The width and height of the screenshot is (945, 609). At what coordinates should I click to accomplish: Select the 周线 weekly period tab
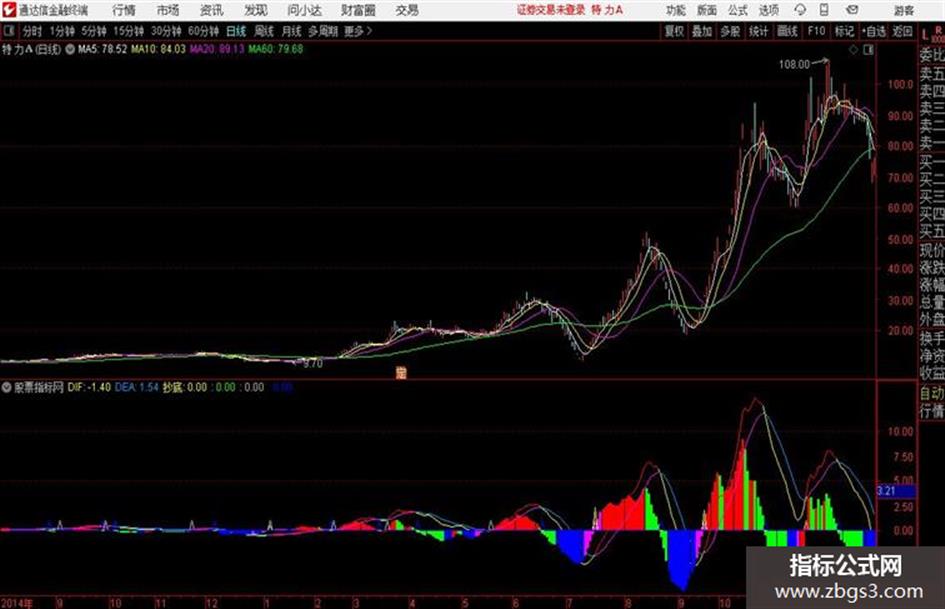point(264,31)
